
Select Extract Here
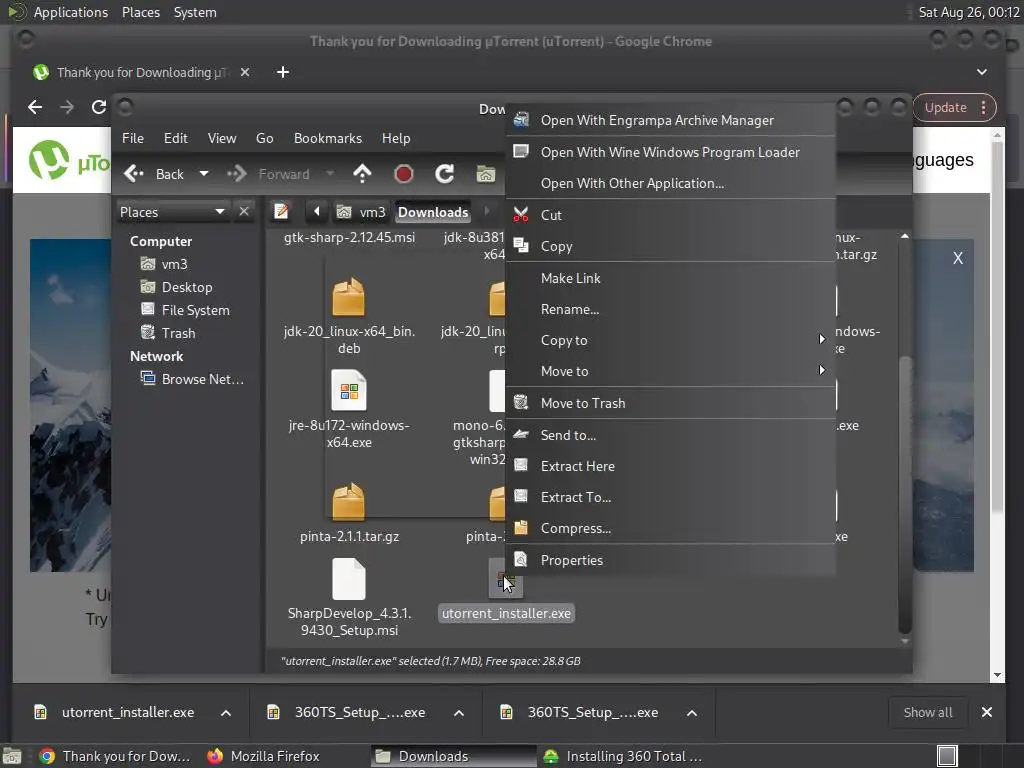[671, 466]
